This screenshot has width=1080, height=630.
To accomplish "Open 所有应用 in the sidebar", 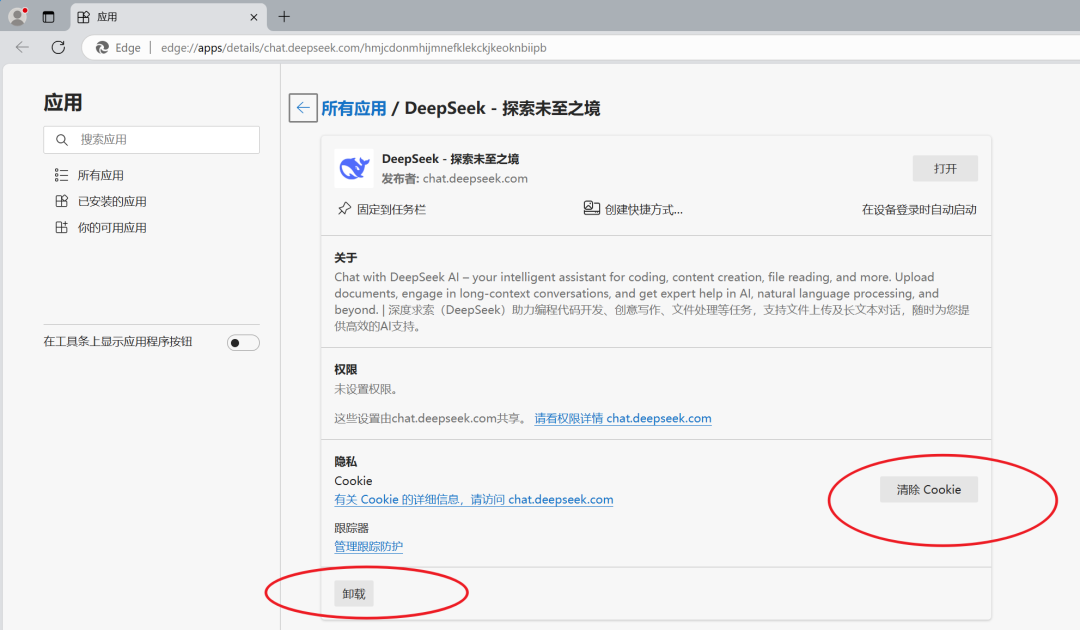I will (101, 176).
